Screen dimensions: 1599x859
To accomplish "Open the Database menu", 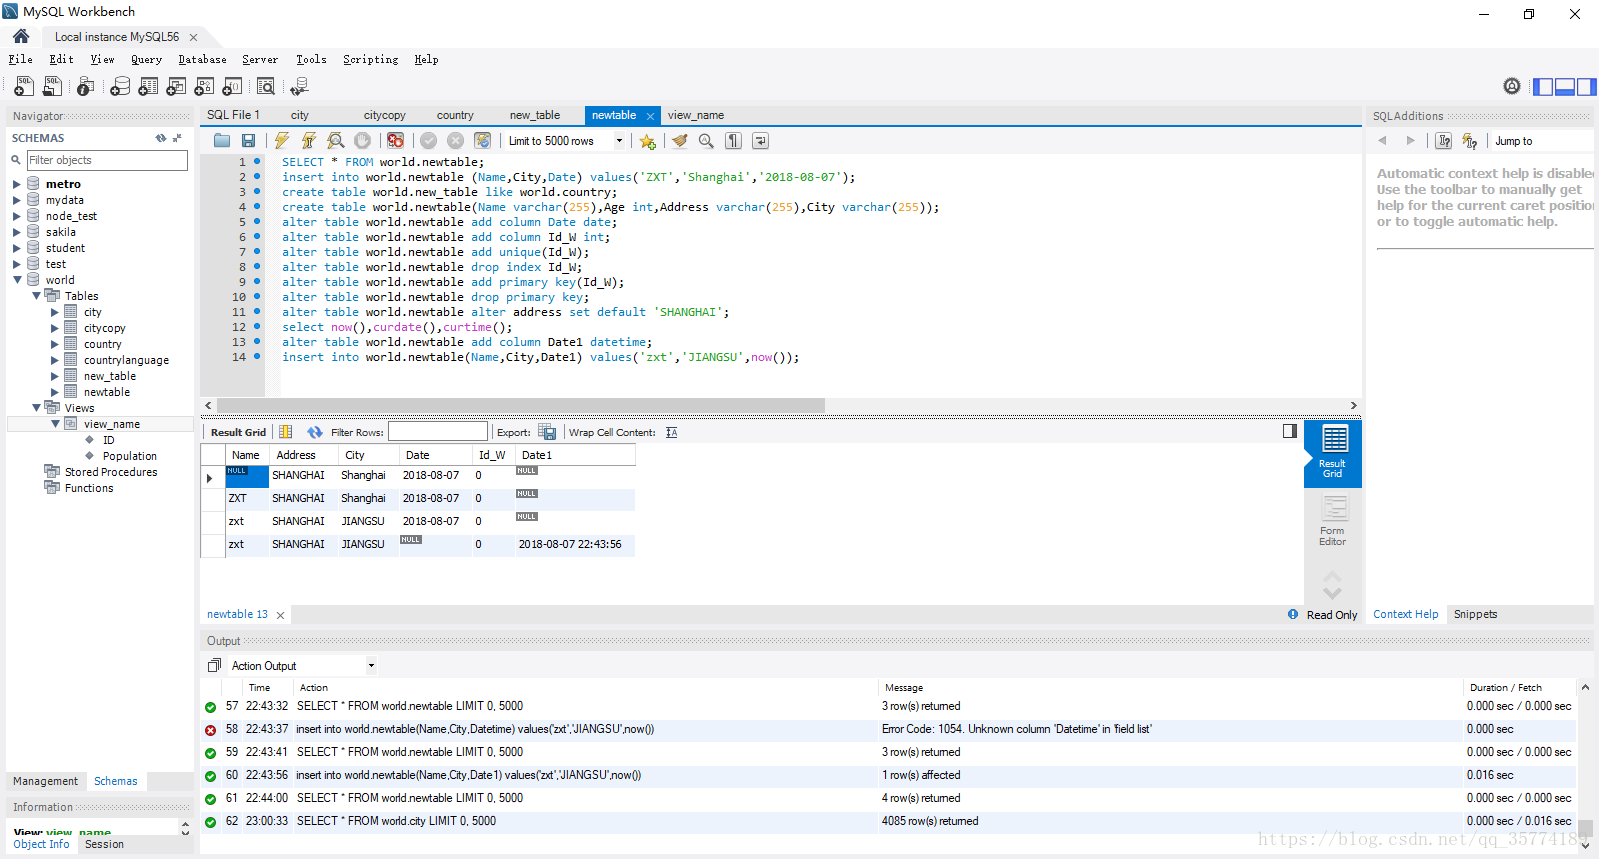I will tap(202, 60).
